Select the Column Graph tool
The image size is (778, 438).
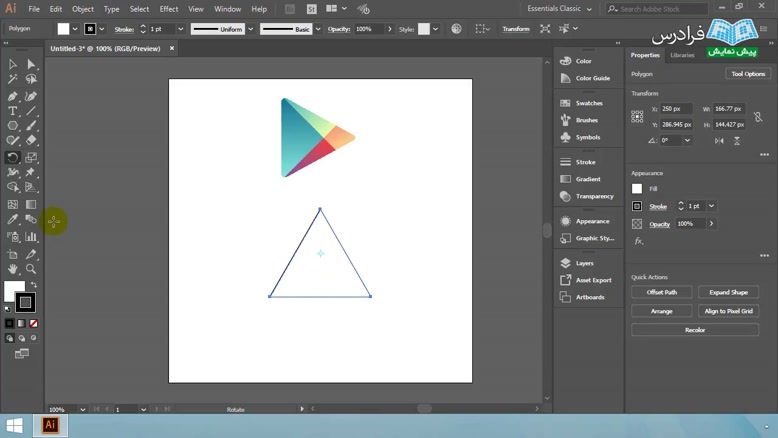point(31,237)
